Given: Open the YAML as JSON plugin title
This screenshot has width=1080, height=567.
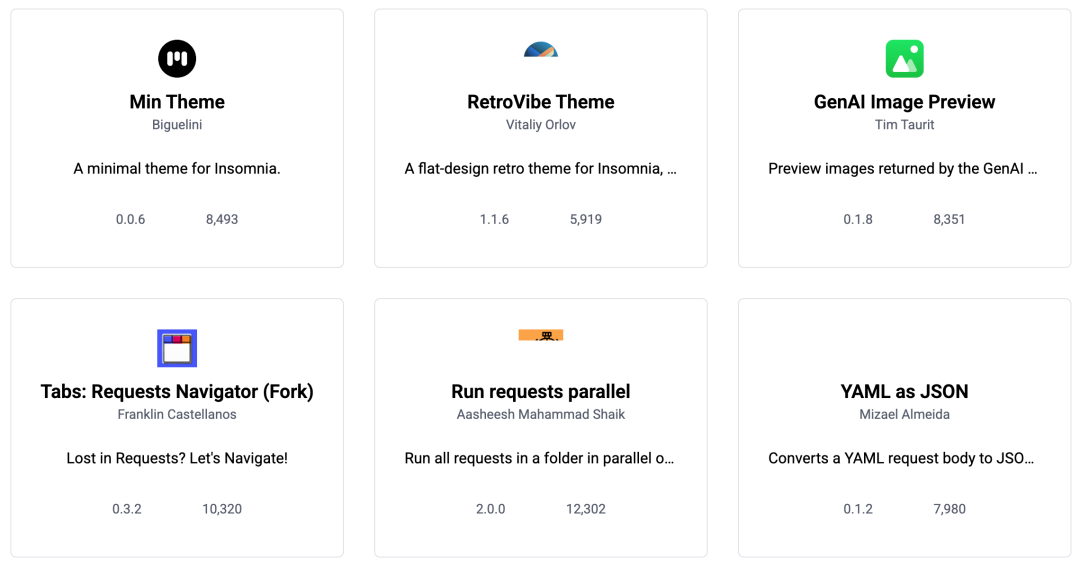Looking at the screenshot, I should (x=905, y=391).
